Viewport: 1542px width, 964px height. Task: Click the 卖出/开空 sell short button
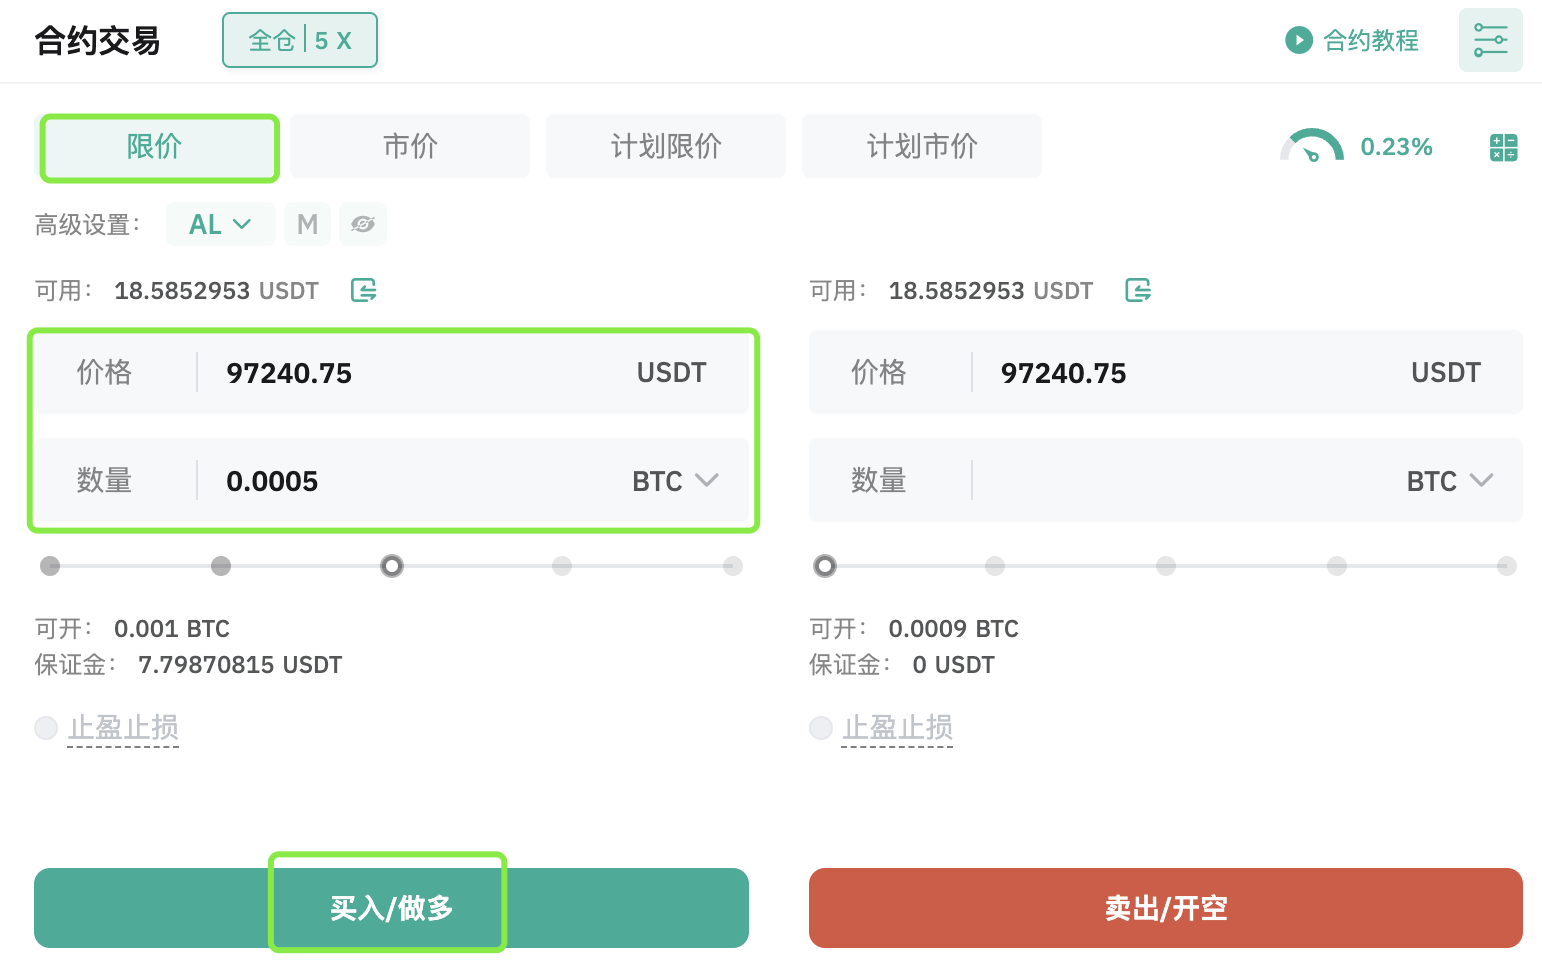tap(1165, 908)
